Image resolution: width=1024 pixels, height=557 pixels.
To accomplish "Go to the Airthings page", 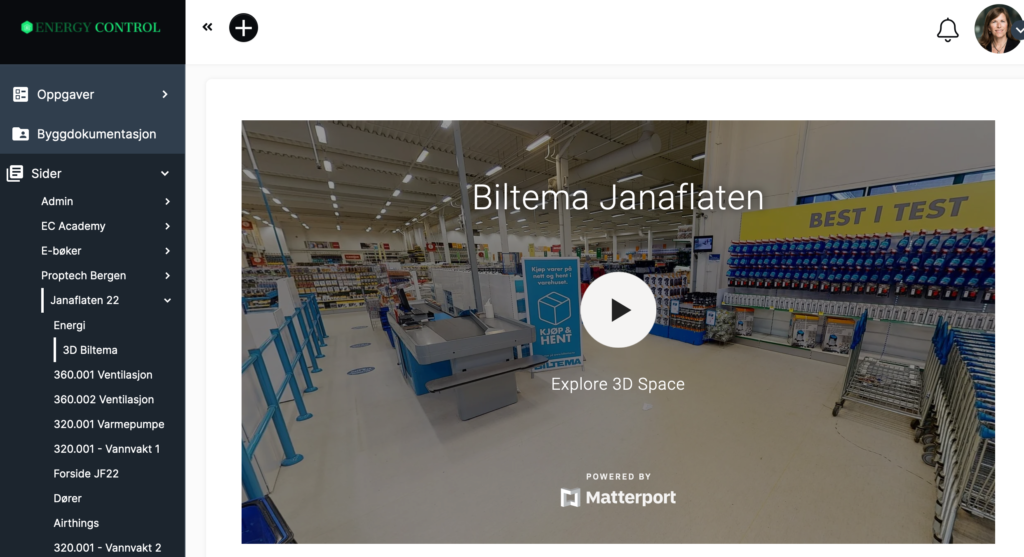I will [x=76, y=523].
